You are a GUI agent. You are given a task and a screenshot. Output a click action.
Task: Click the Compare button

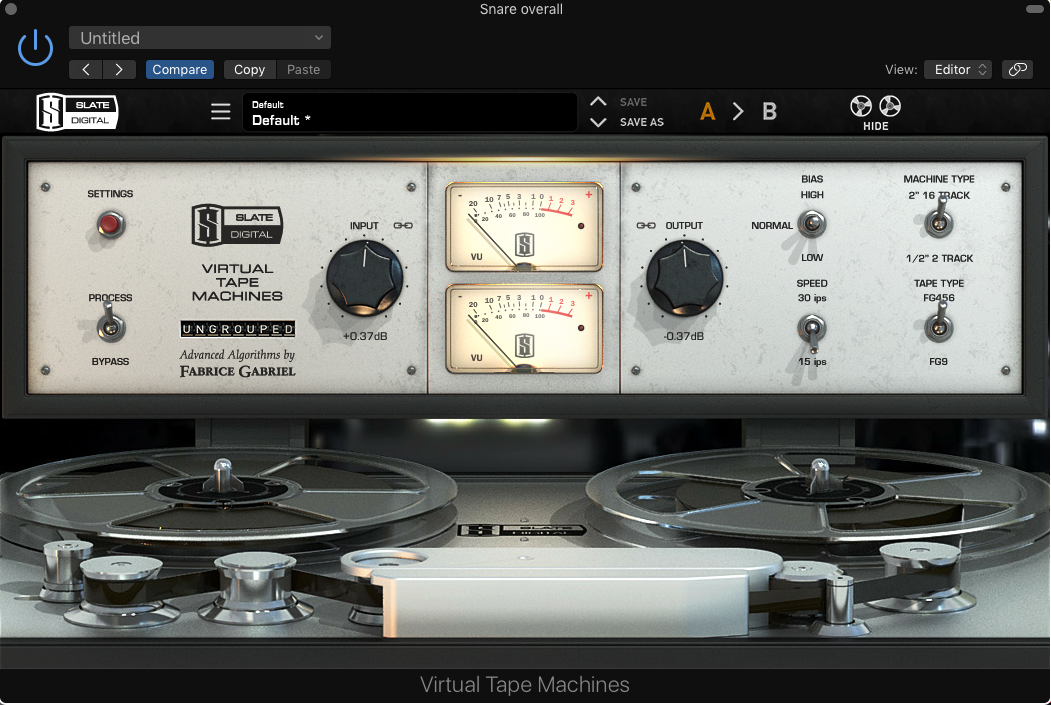click(180, 69)
